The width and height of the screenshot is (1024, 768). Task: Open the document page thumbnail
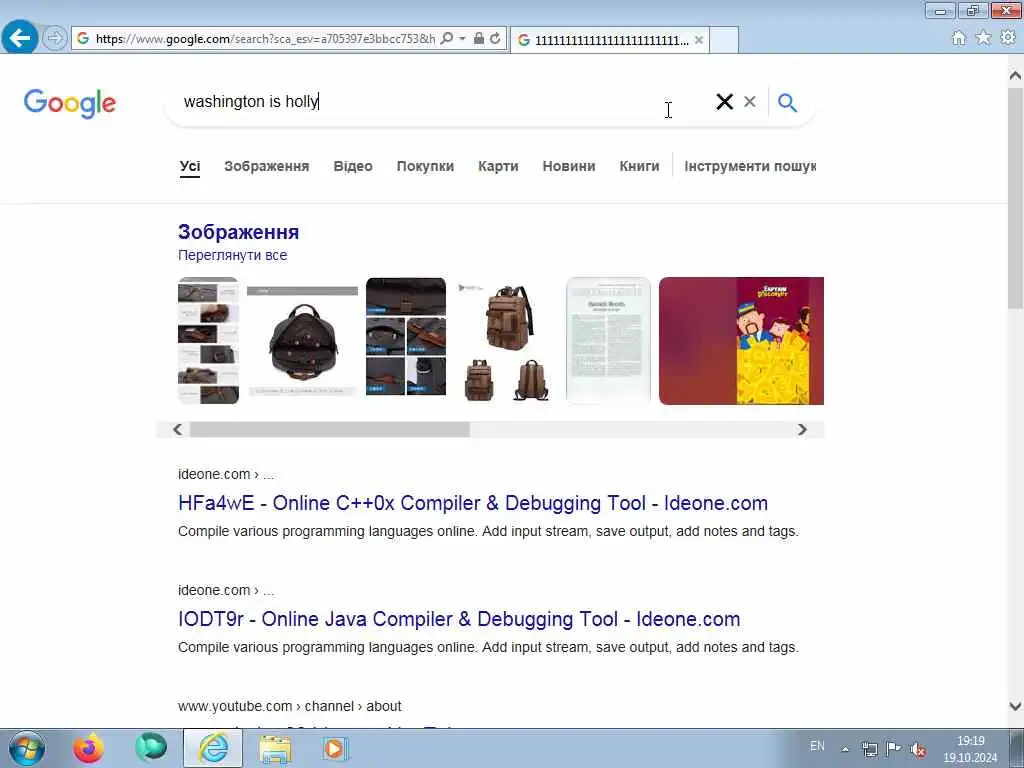[x=608, y=340]
